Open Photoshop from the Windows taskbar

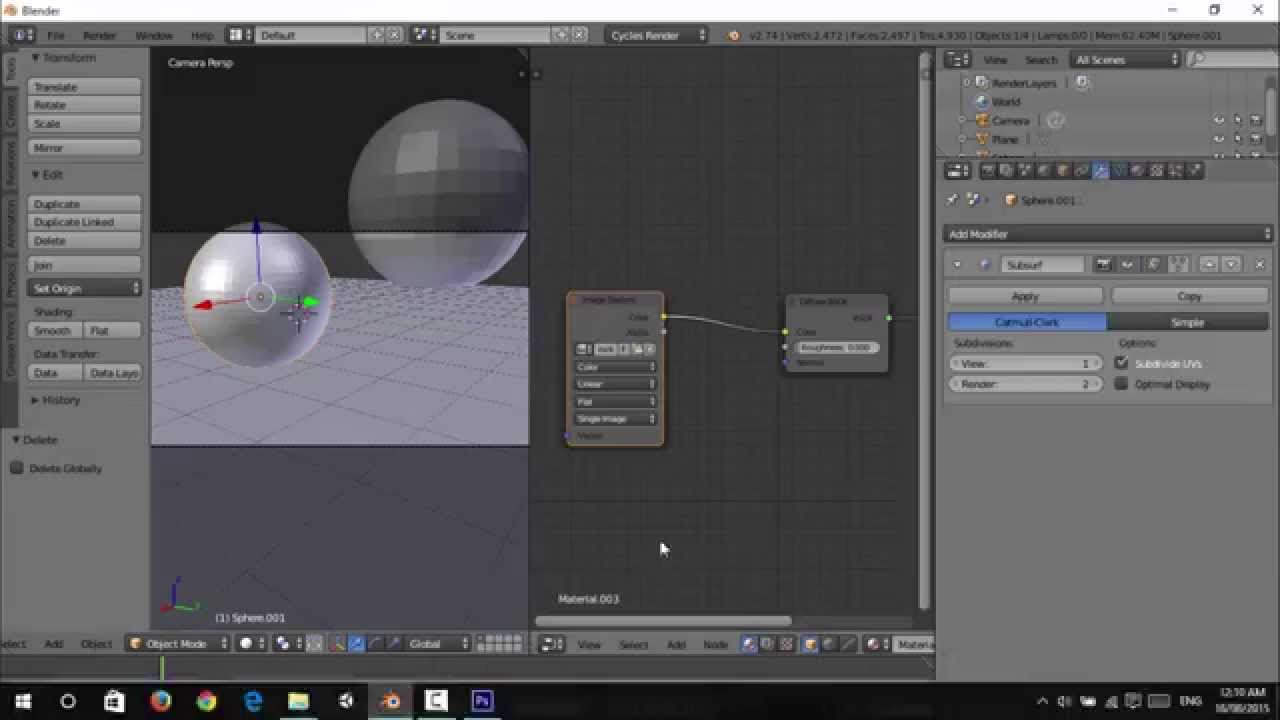point(482,701)
